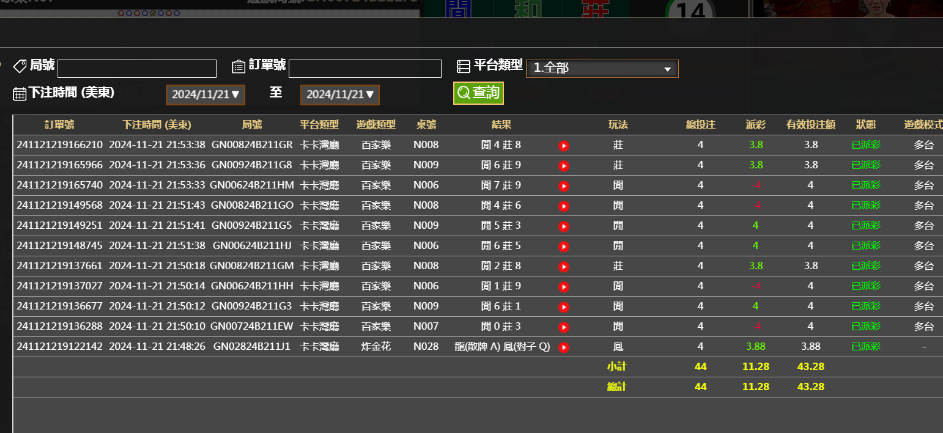Click the 平台類型 list icon

[x=463, y=66]
